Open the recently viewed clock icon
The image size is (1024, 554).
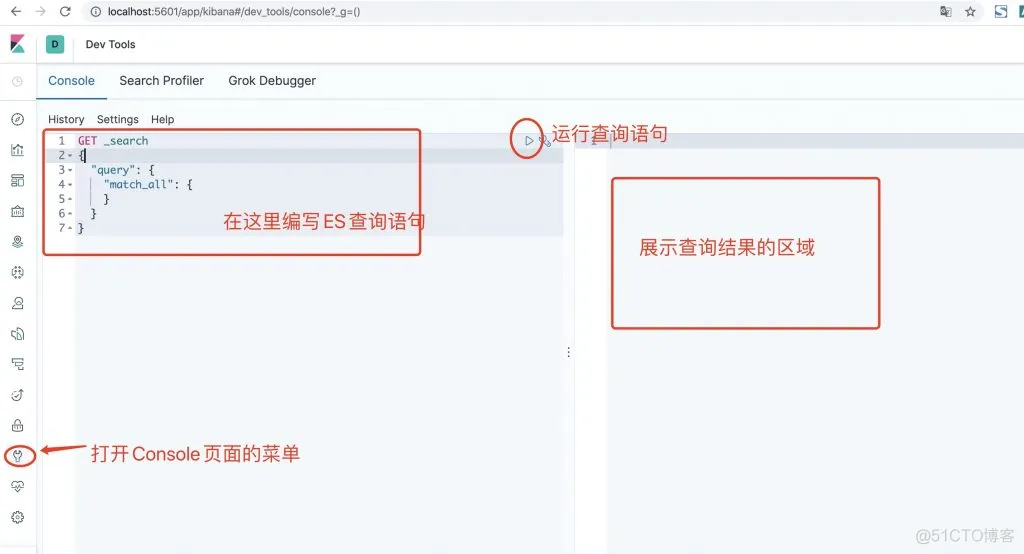[x=18, y=81]
